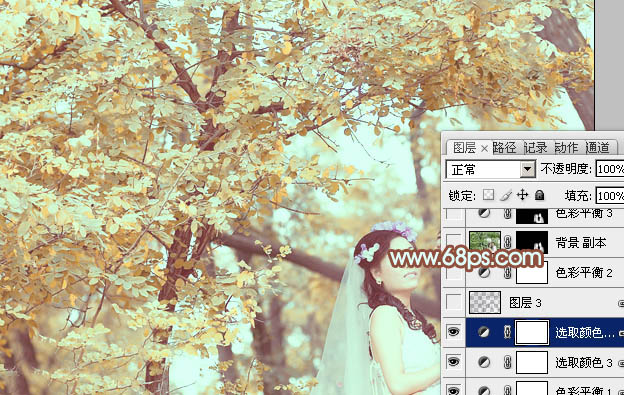Switch to the 动作 tab

click(566, 148)
